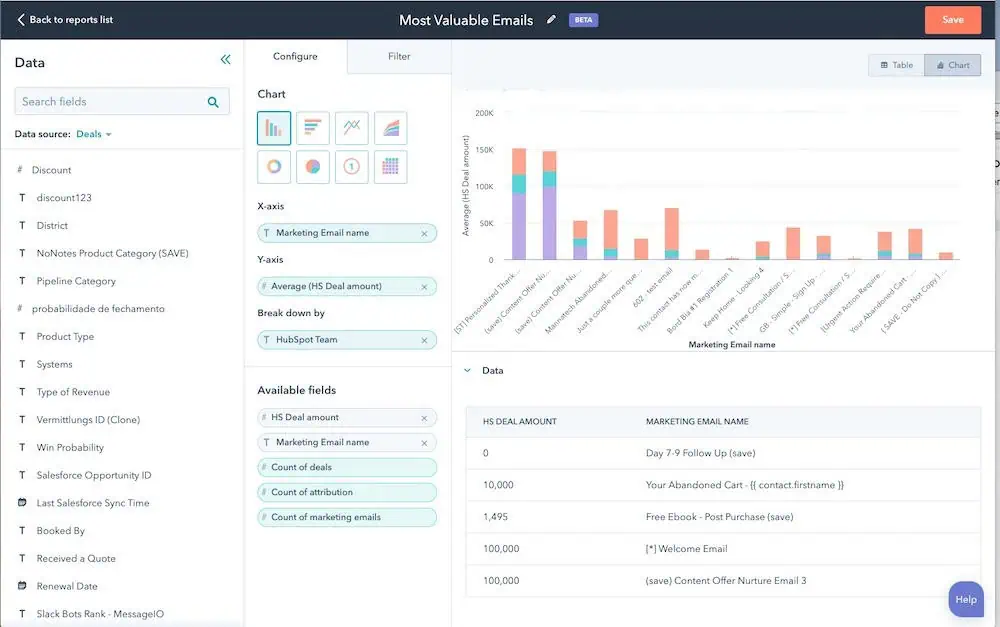Select NoNotes Product Category (SAVE) field
Screen dimensions: 1000x627
tap(112, 253)
